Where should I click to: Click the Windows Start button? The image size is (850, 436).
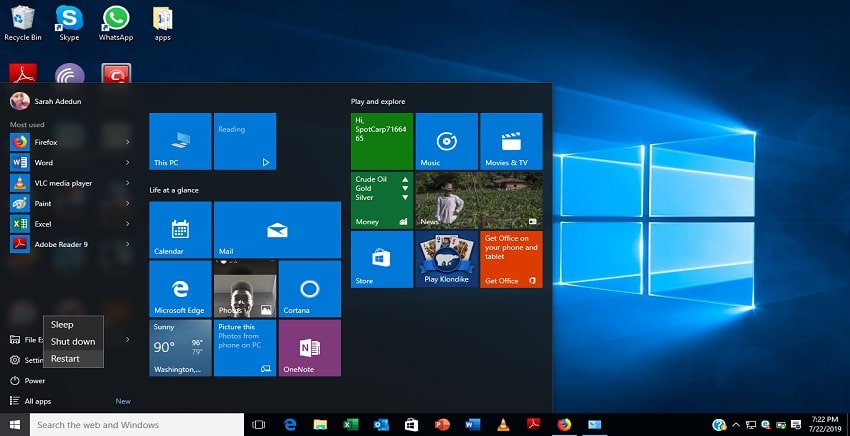click(15, 425)
